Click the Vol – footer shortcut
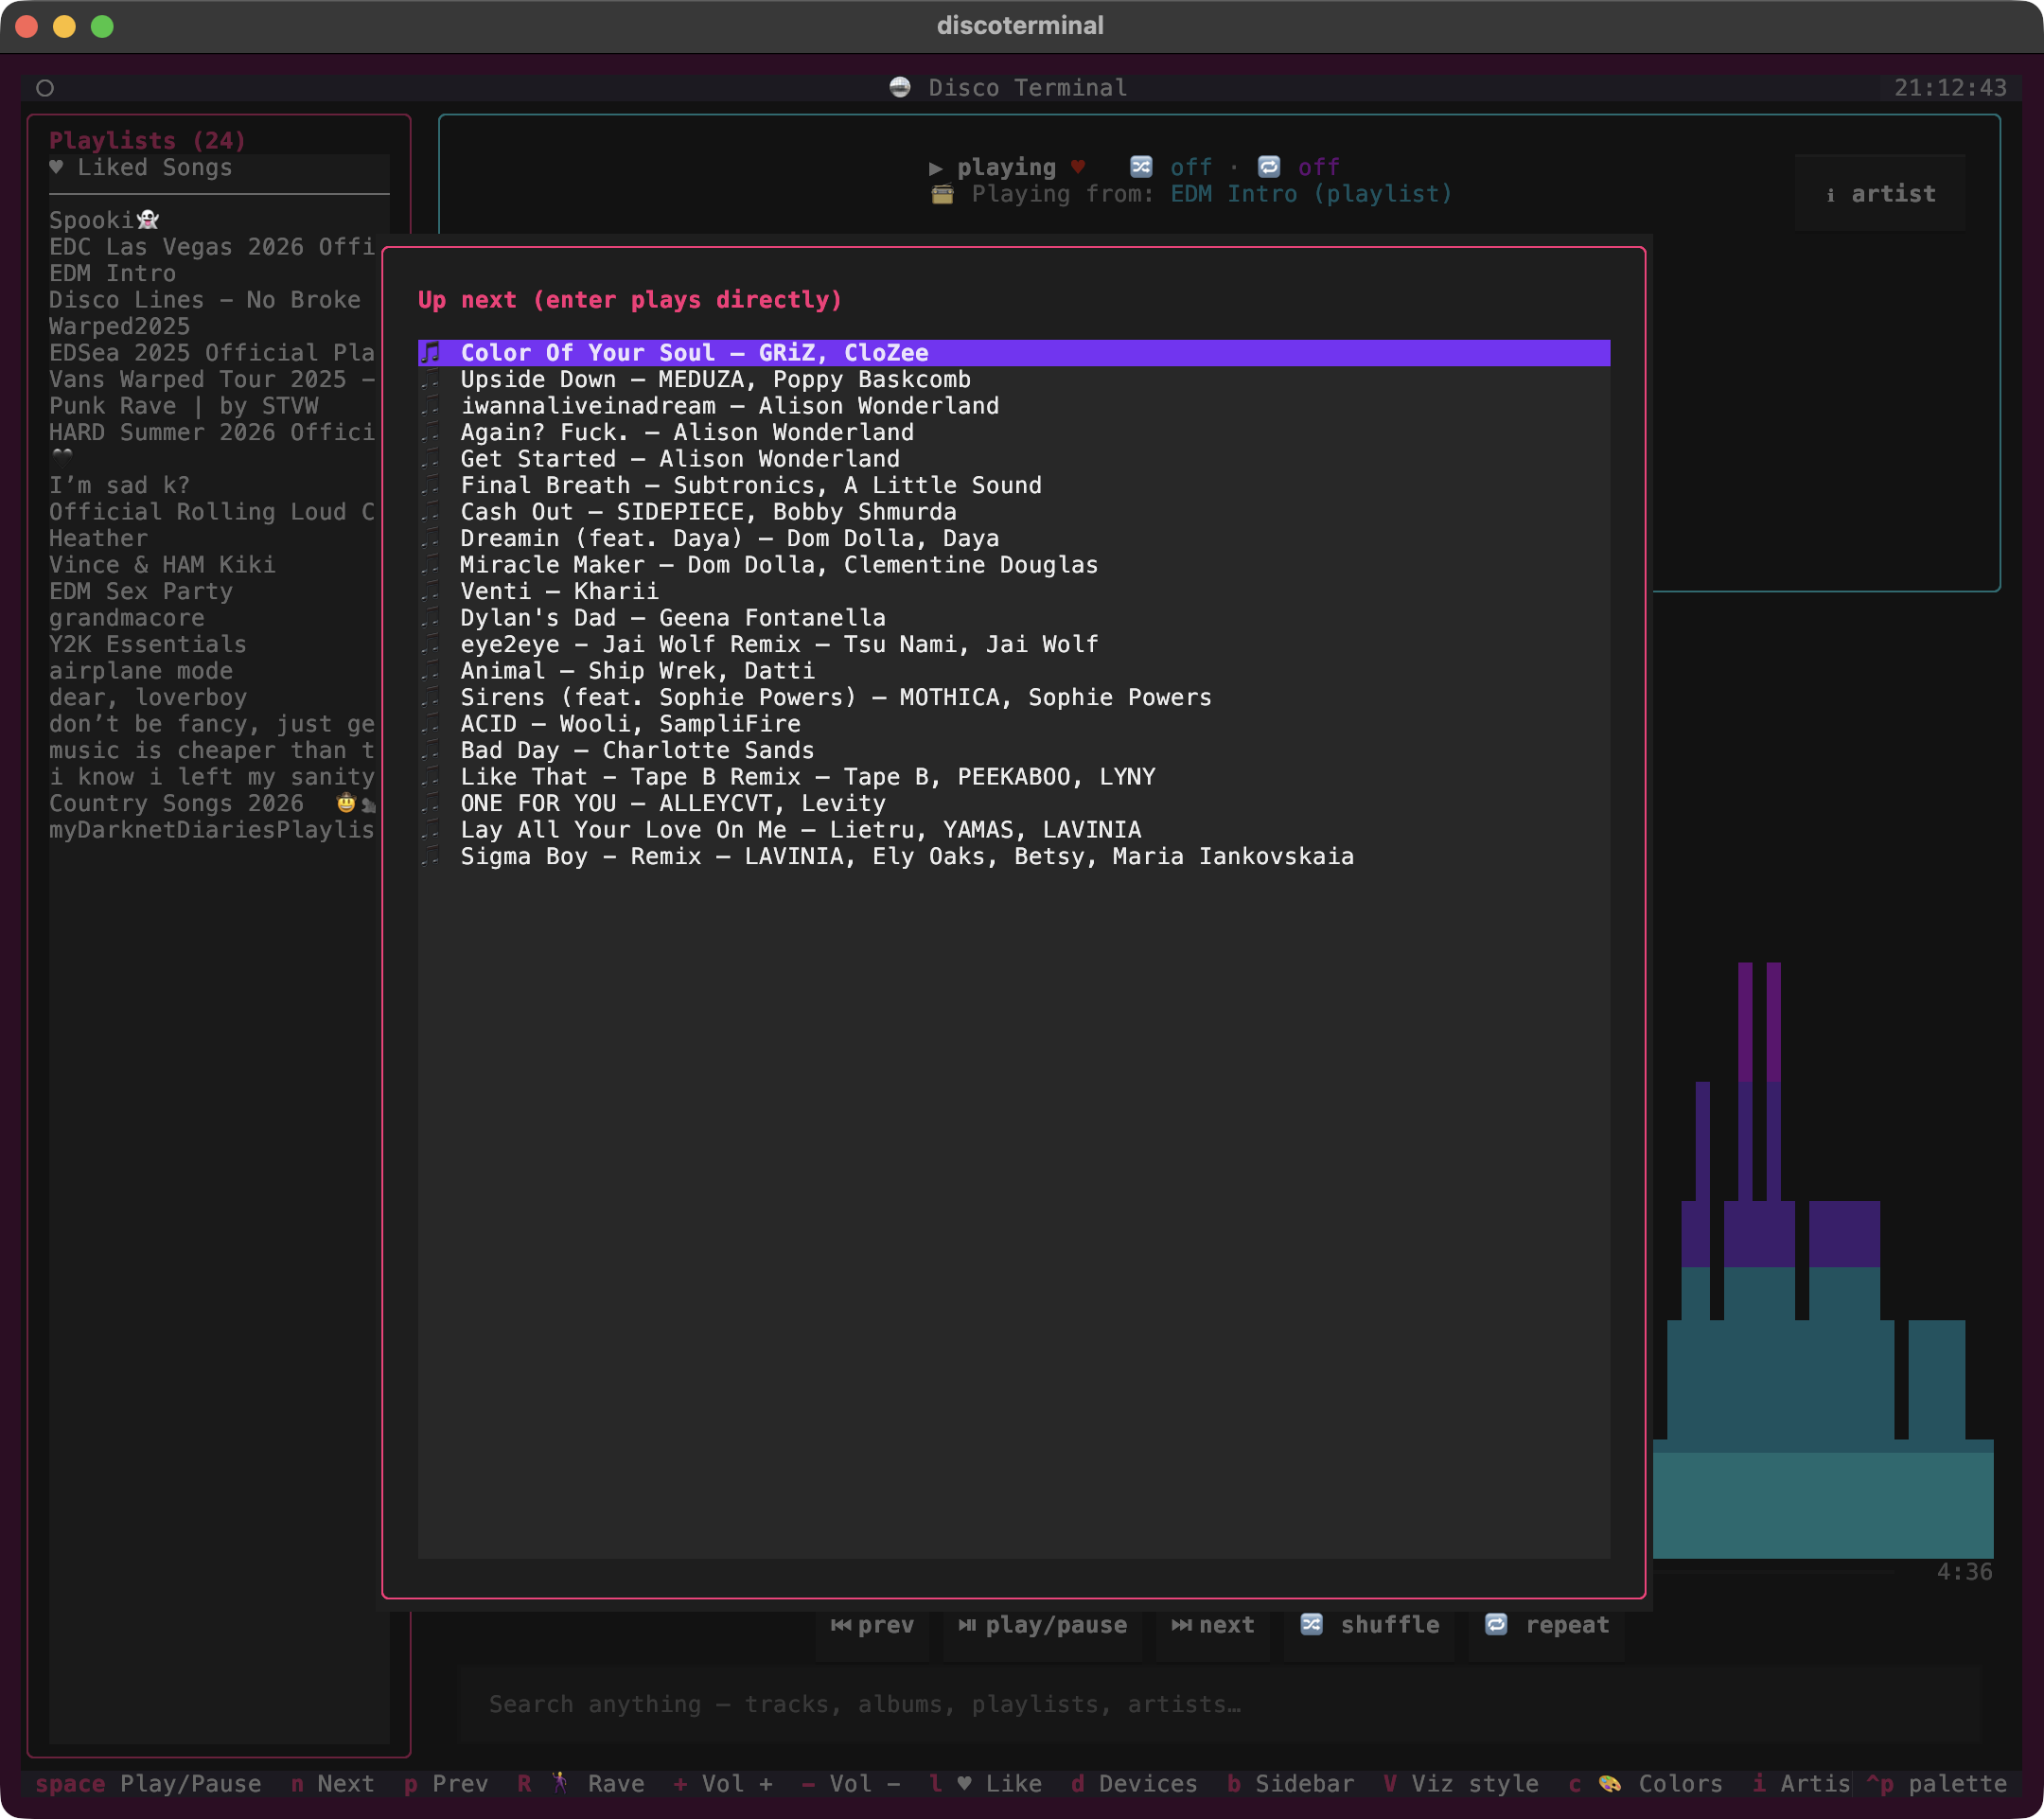2044x1819 pixels. click(x=851, y=1783)
